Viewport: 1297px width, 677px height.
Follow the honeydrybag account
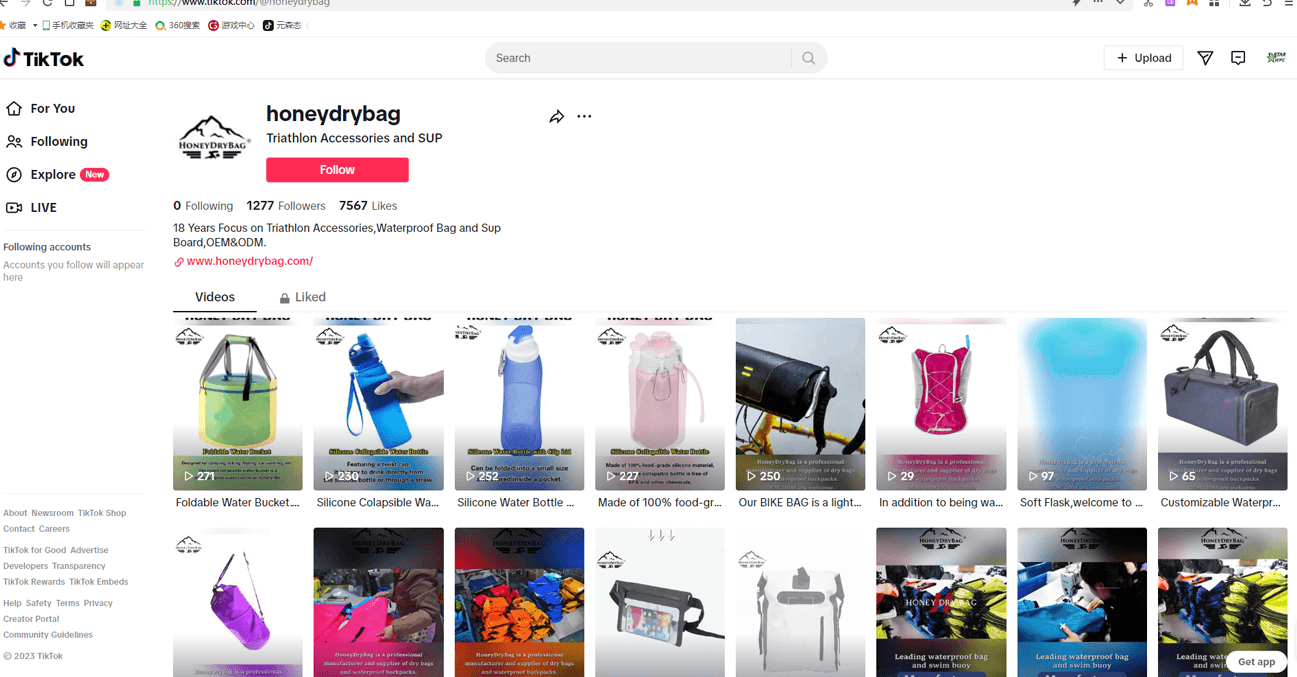coord(337,170)
